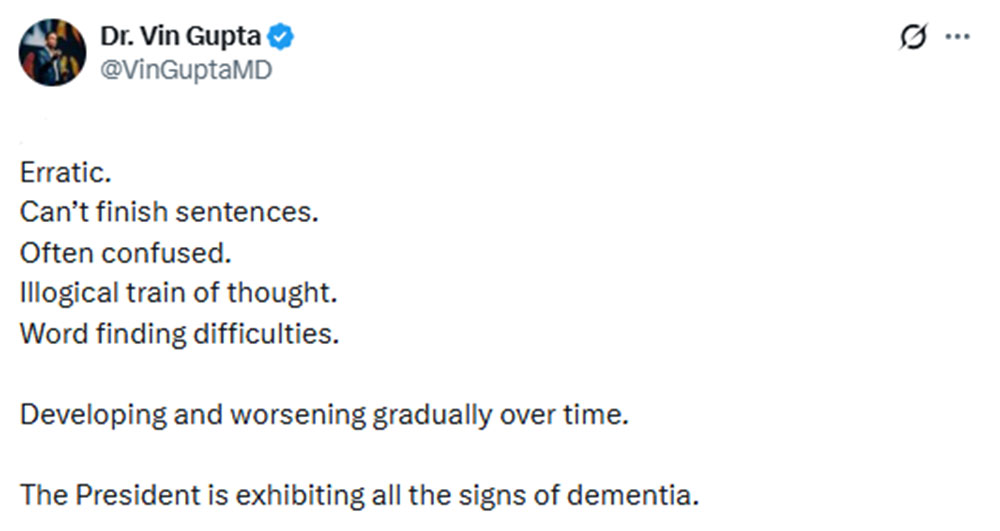This screenshot has height=531, width=1000.
Task: Open Dr. Vin Gupta's profile picture
Action: tap(53, 52)
